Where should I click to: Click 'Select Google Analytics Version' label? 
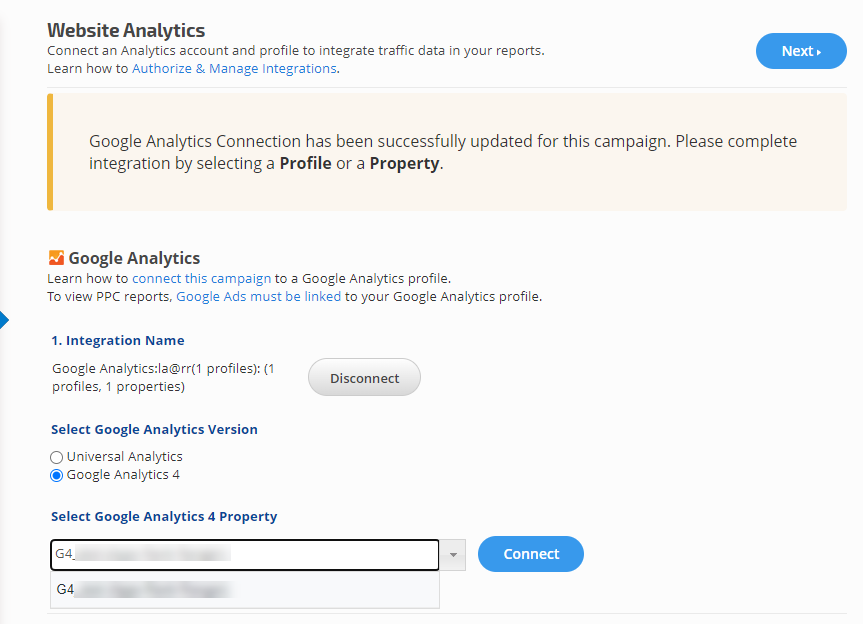(x=154, y=429)
